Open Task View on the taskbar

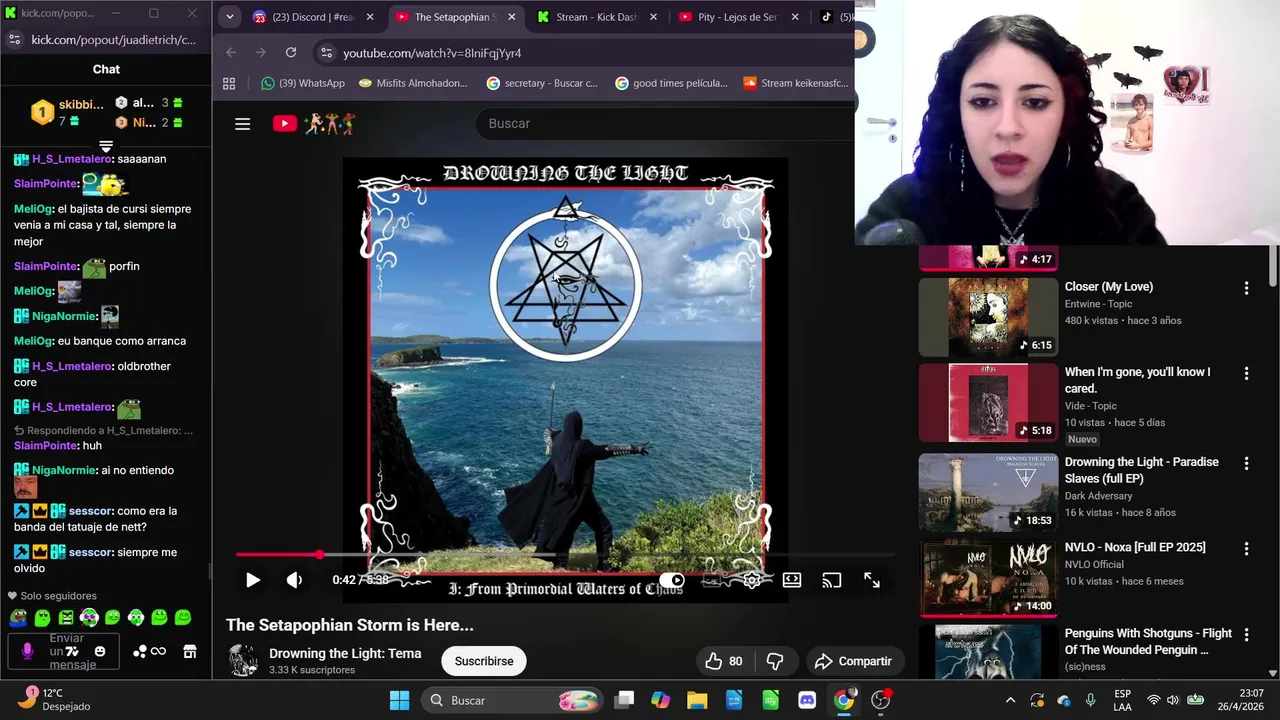pyautogui.click(x=624, y=700)
